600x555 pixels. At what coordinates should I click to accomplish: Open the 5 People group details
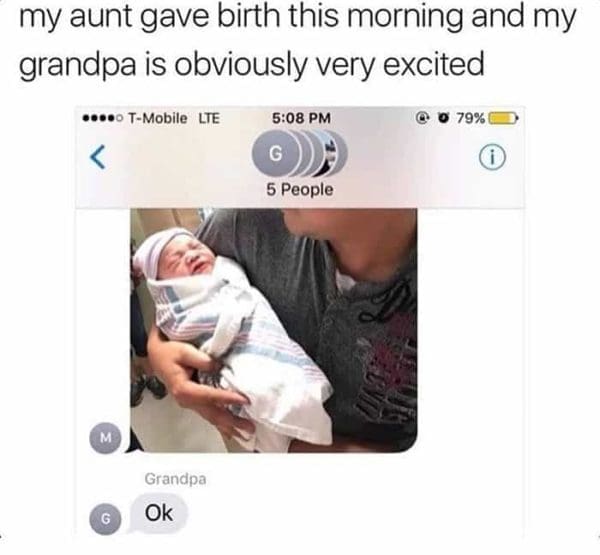click(300, 189)
